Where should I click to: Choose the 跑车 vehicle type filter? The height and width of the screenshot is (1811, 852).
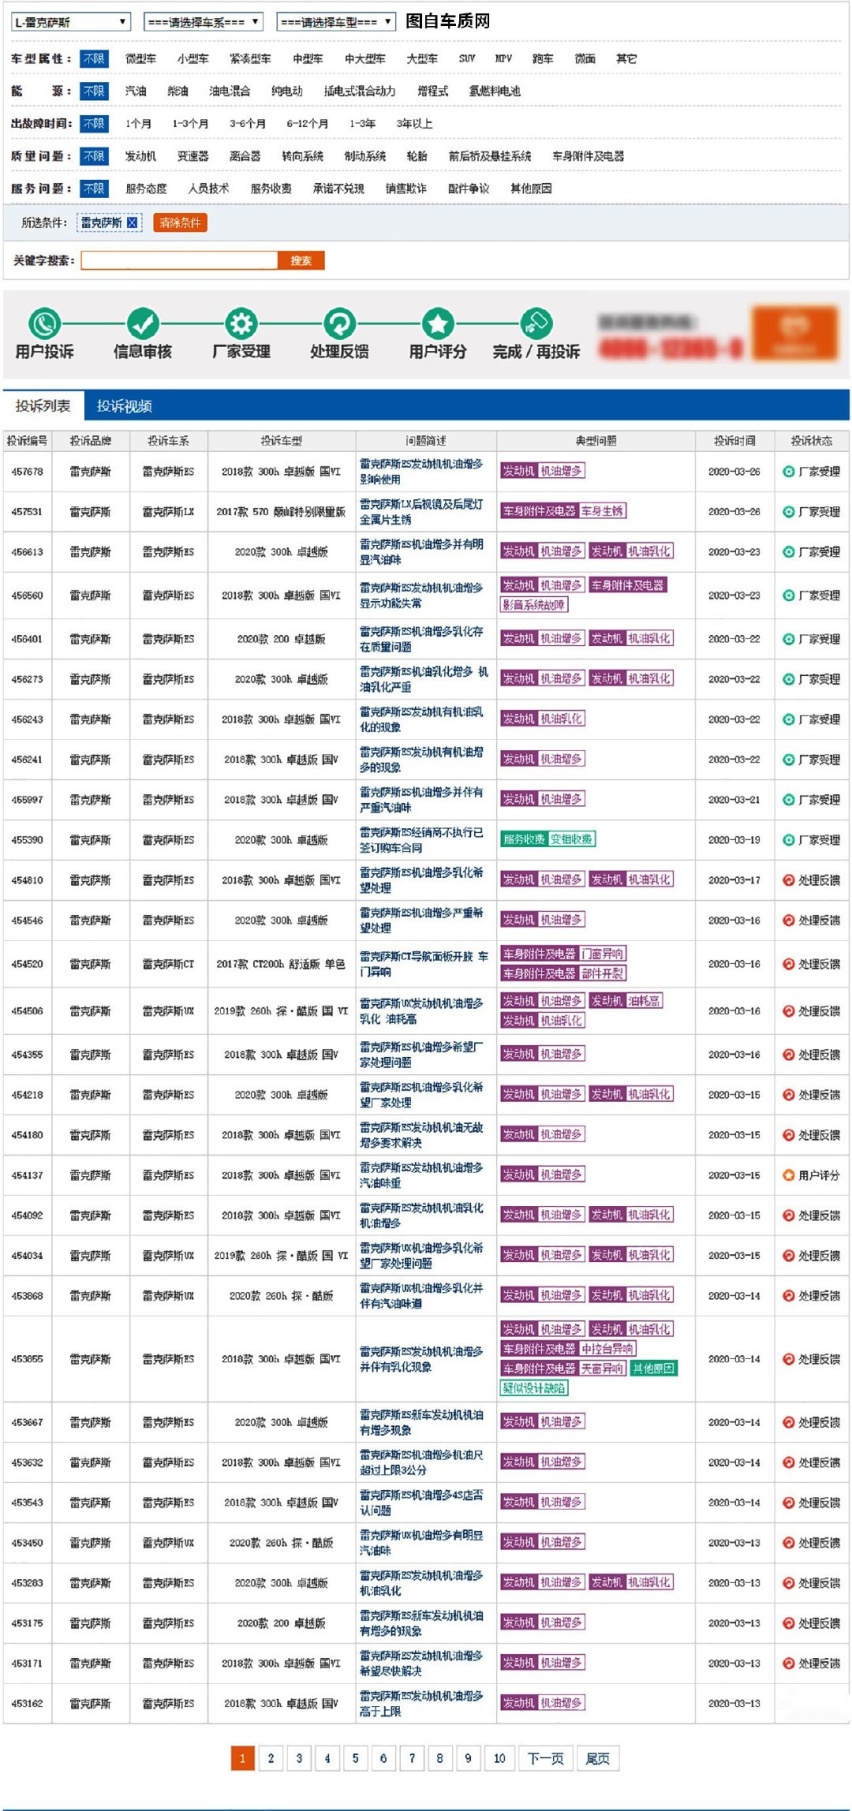(543, 59)
